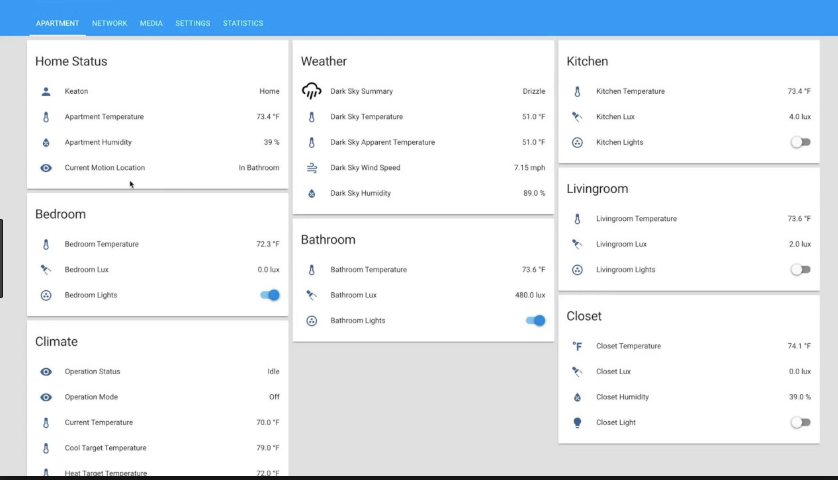Click the Kitchen Temperature thermometer icon
The width and height of the screenshot is (838, 480).
(577, 91)
